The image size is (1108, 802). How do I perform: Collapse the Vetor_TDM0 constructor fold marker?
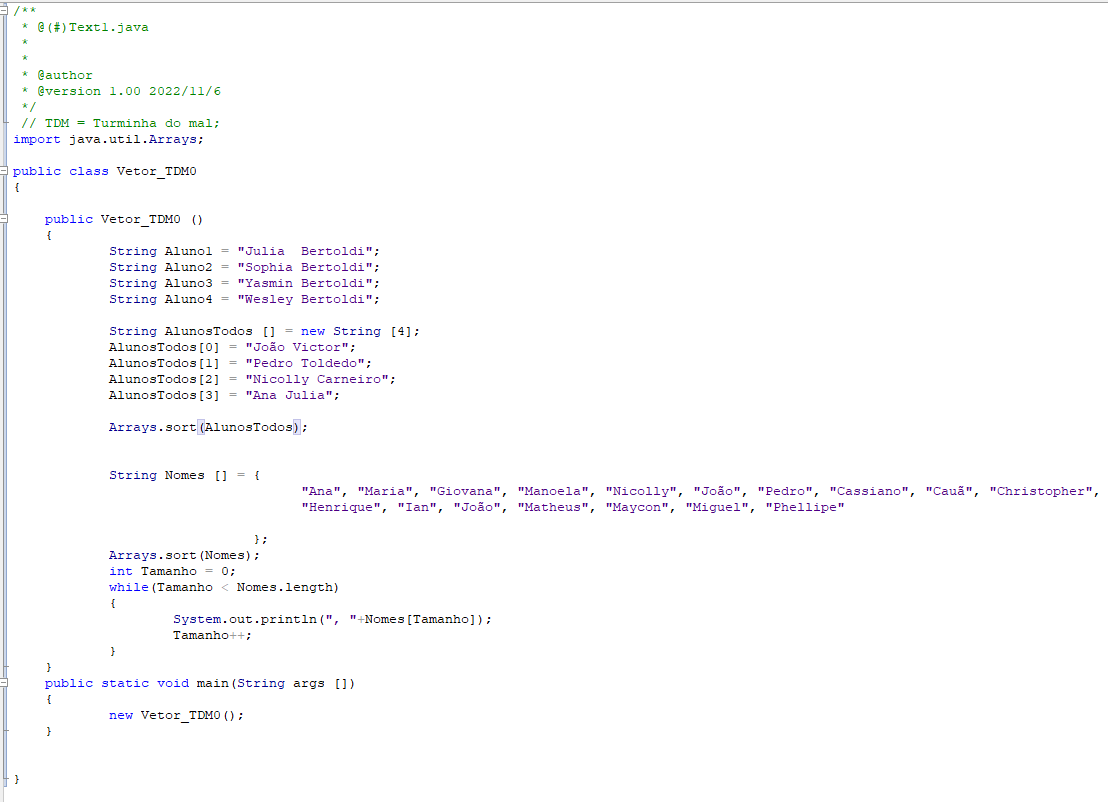tap(4, 219)
